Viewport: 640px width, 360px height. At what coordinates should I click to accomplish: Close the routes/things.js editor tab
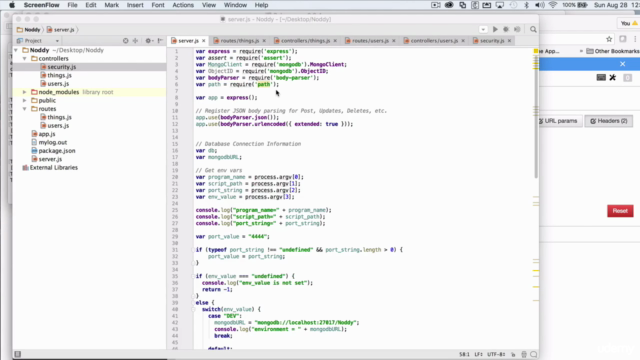click(264, 41)
